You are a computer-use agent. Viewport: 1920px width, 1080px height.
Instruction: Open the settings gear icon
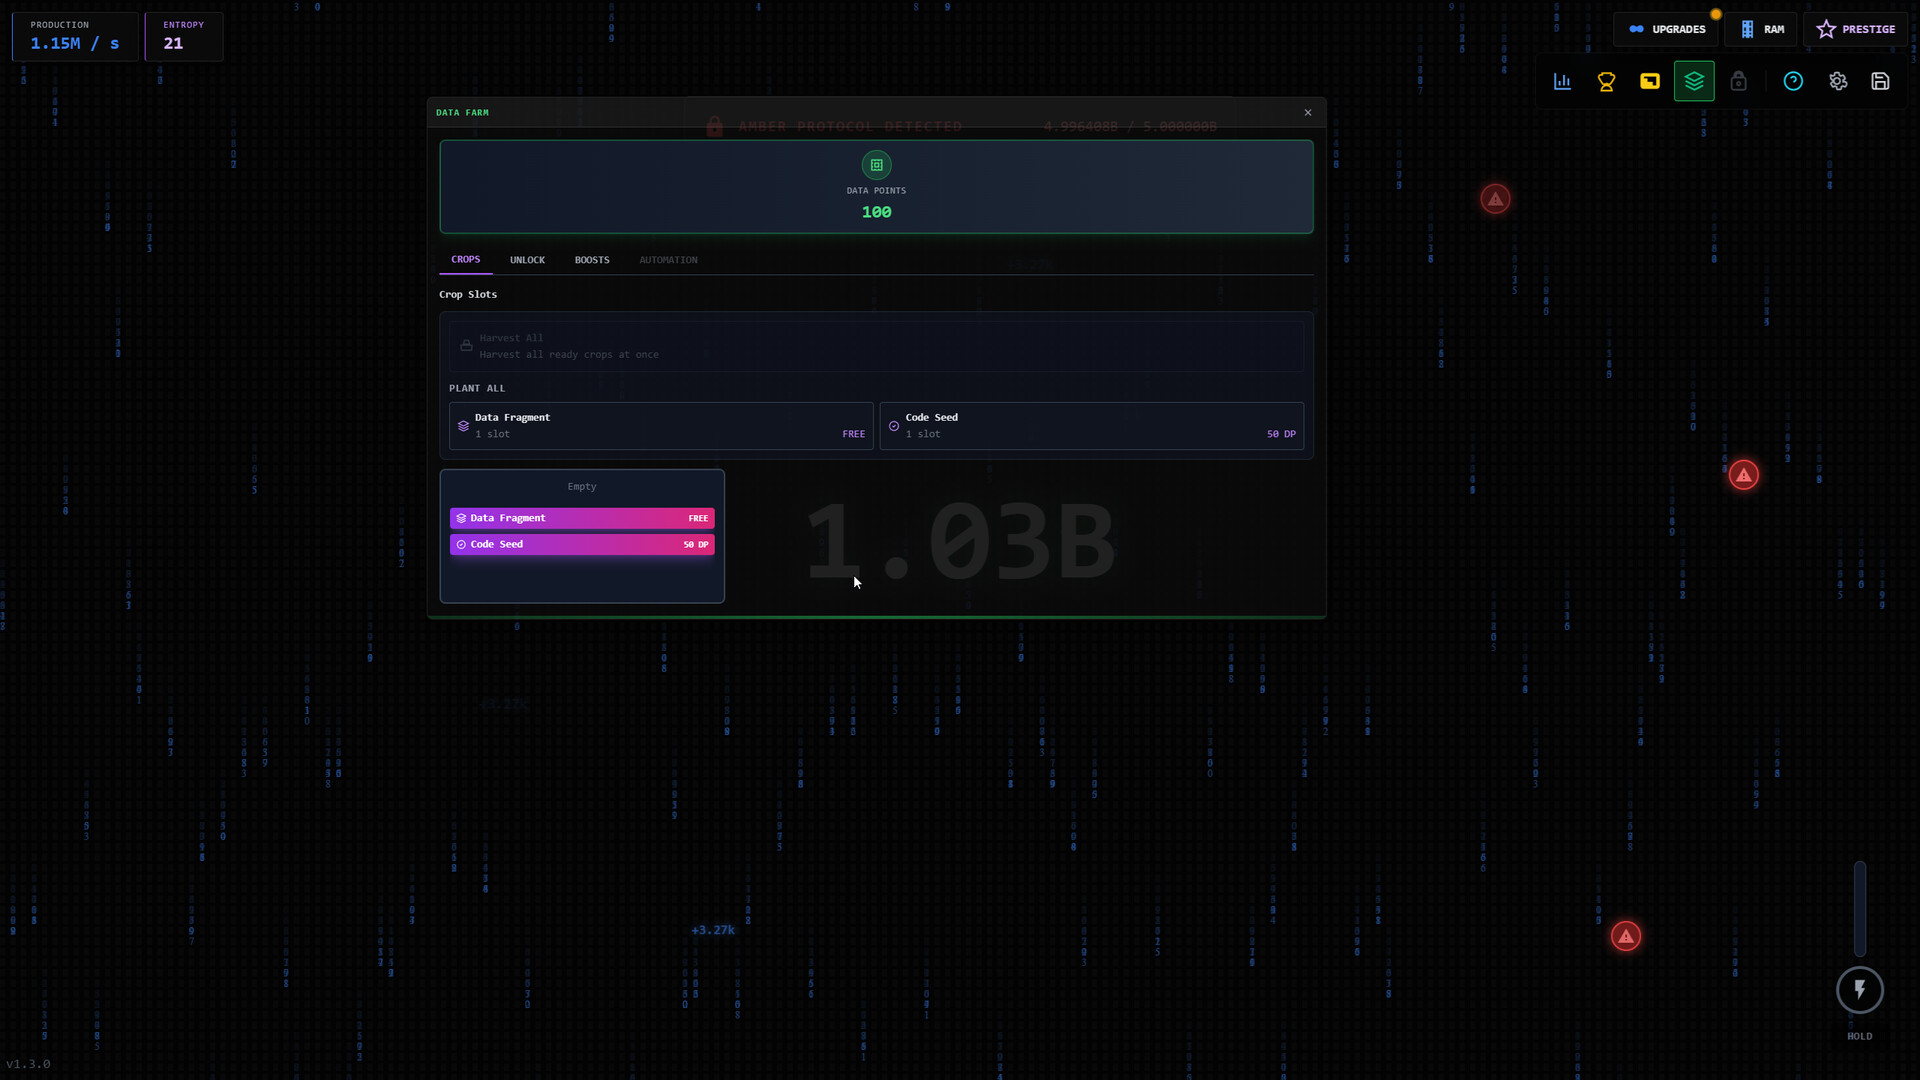pos(1838,81)
